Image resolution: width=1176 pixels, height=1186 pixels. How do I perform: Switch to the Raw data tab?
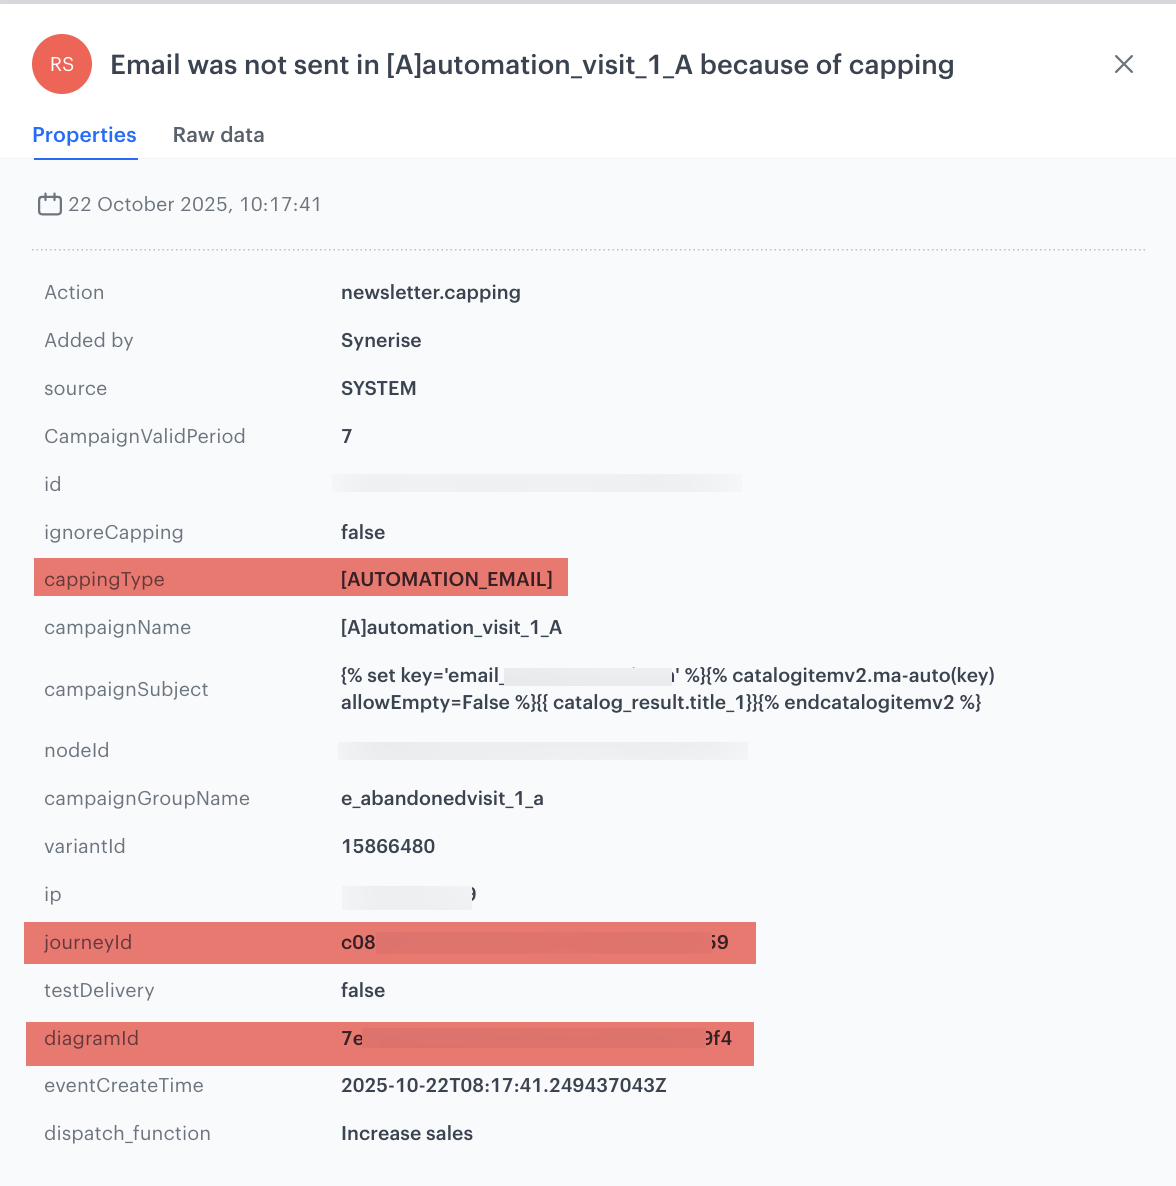[218, 135]
